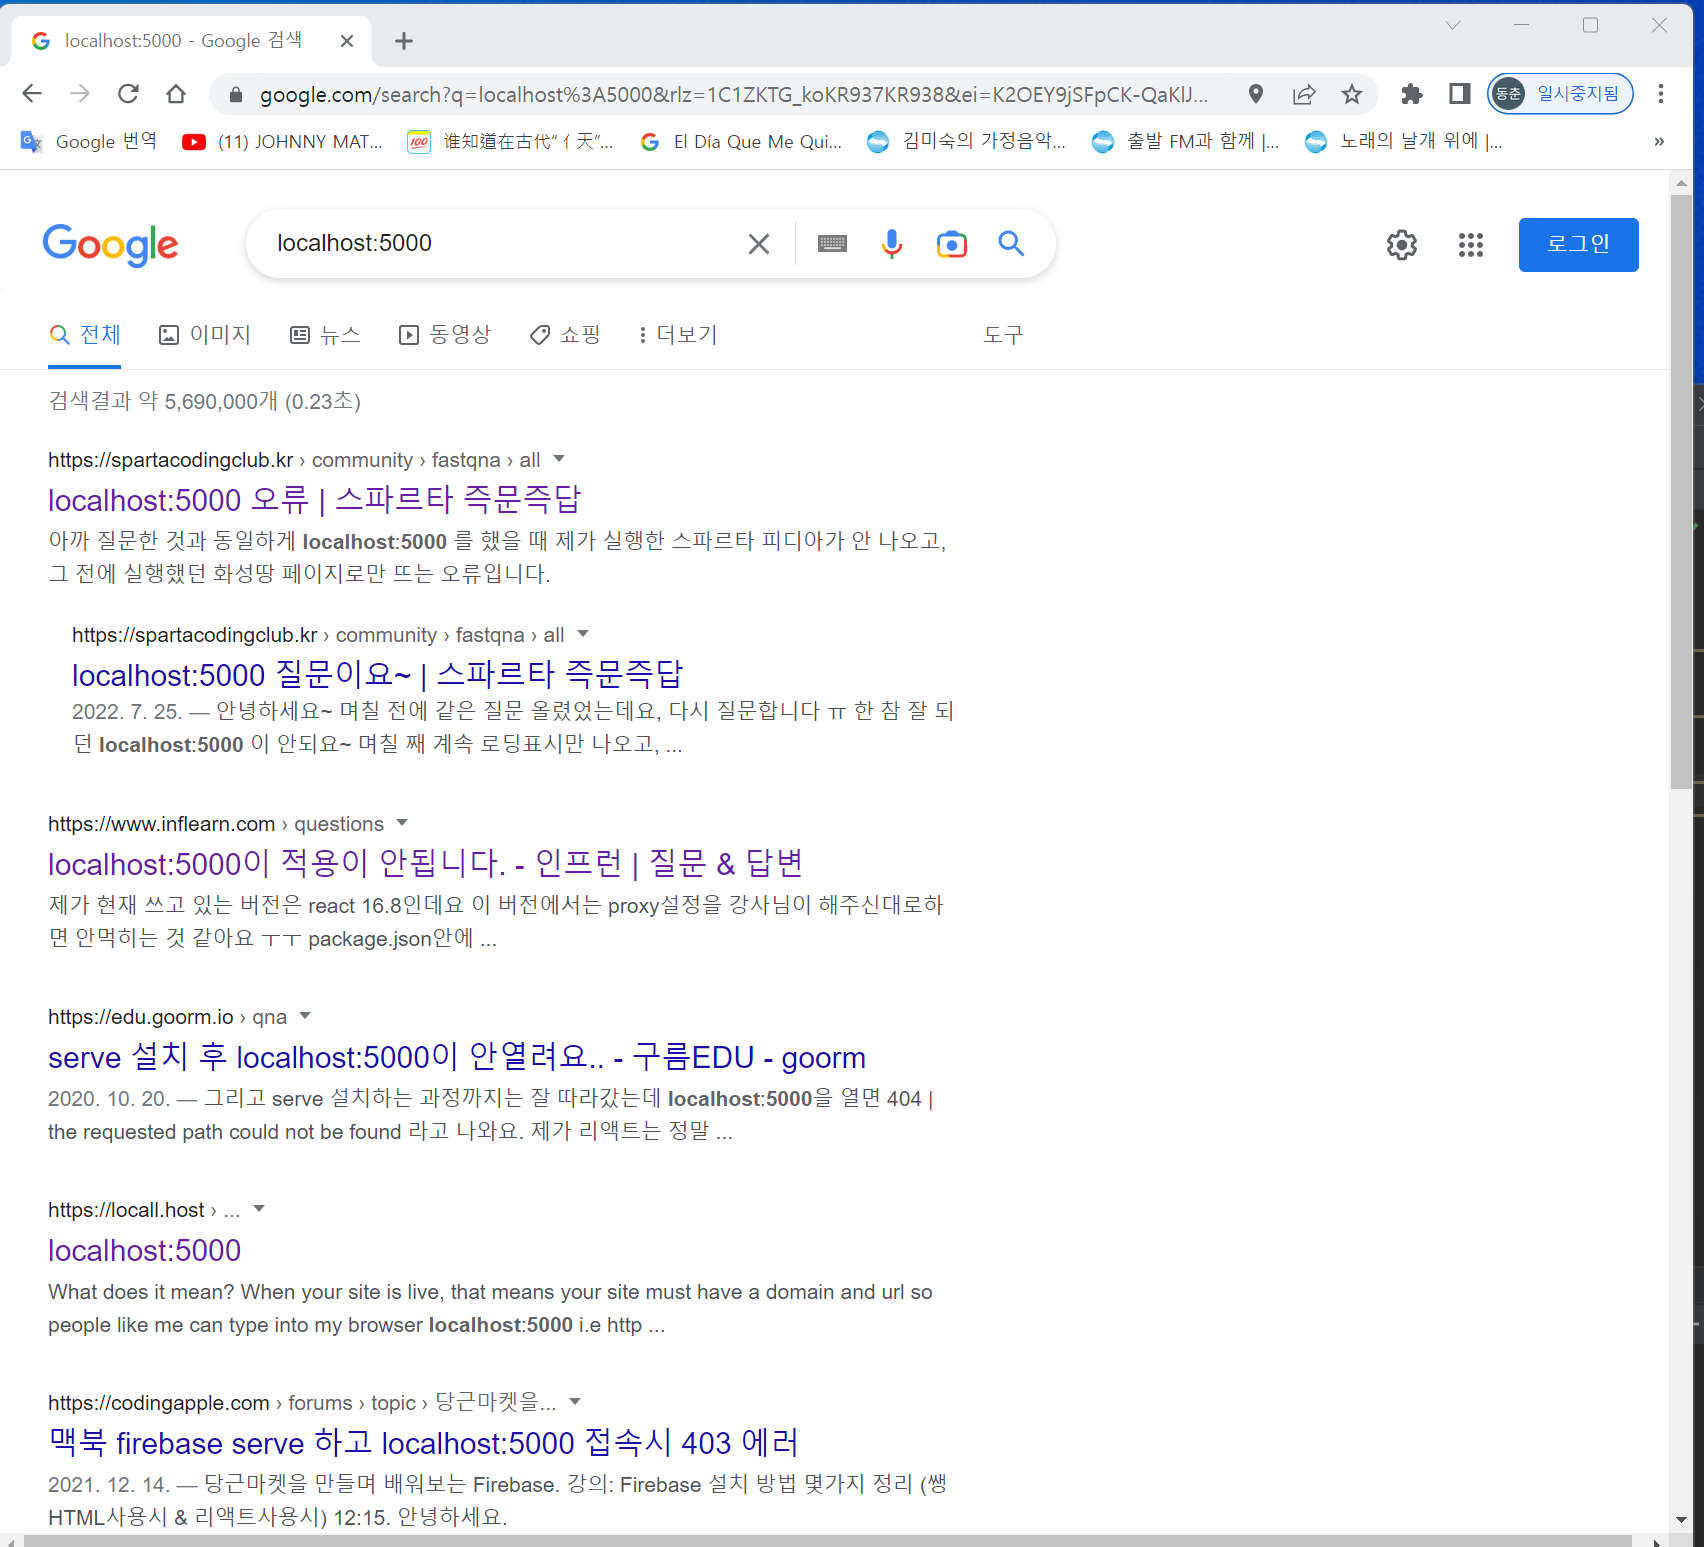Open a new browser tab
This screenshot has height=1547, width=1704.
pos(404,41)
